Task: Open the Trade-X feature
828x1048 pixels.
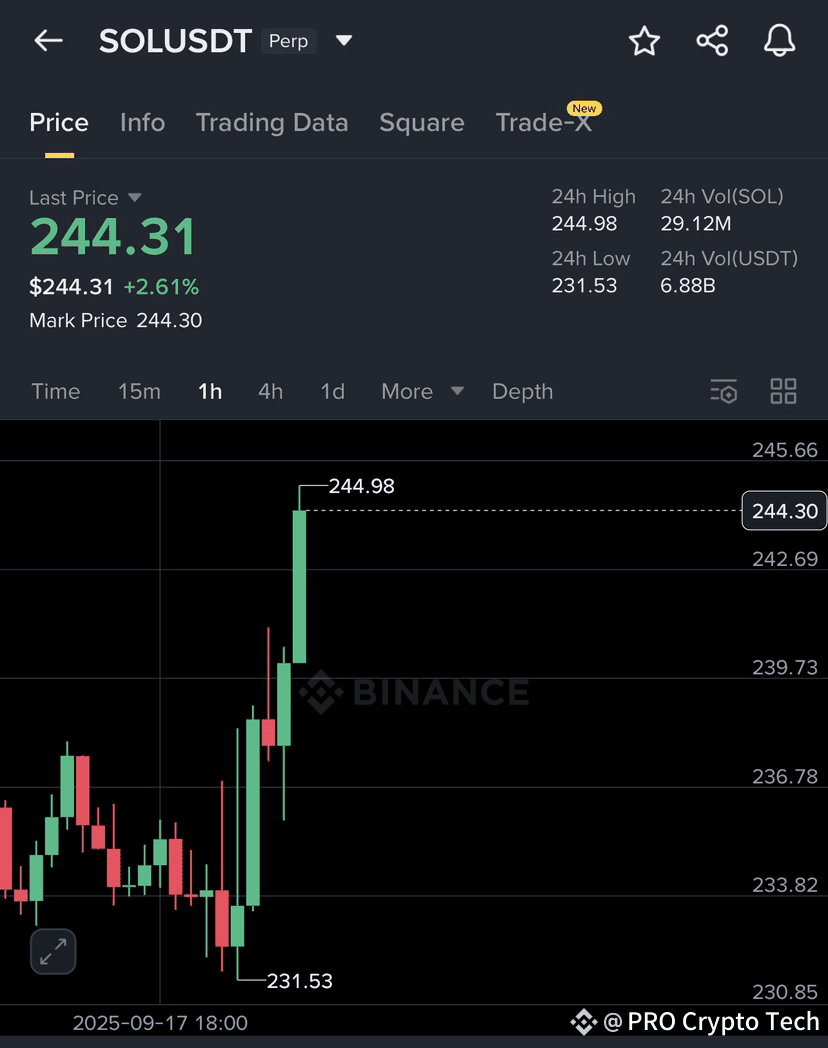Action: [x=541, y=122]
